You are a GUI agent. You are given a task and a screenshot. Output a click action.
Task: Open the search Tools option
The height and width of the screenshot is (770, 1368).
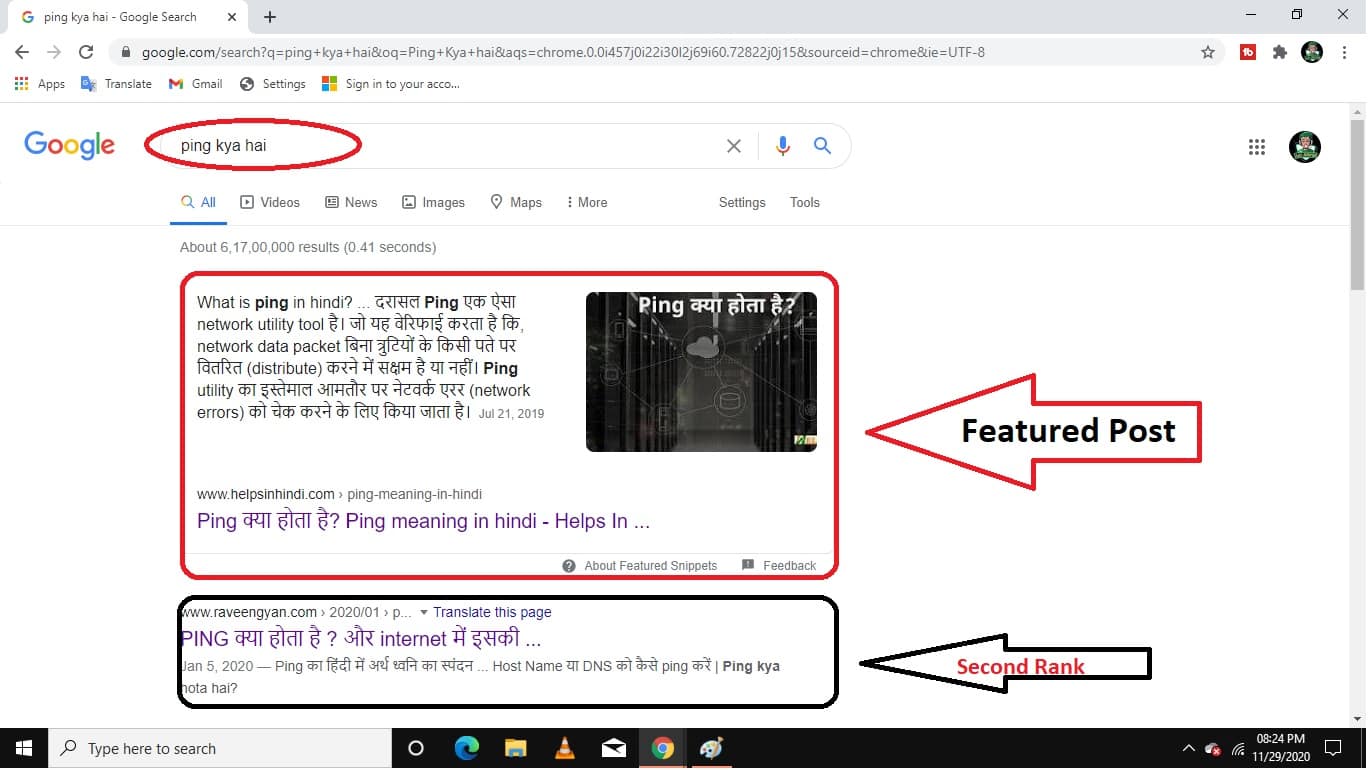pyautogui.click(x=805, y=202)
